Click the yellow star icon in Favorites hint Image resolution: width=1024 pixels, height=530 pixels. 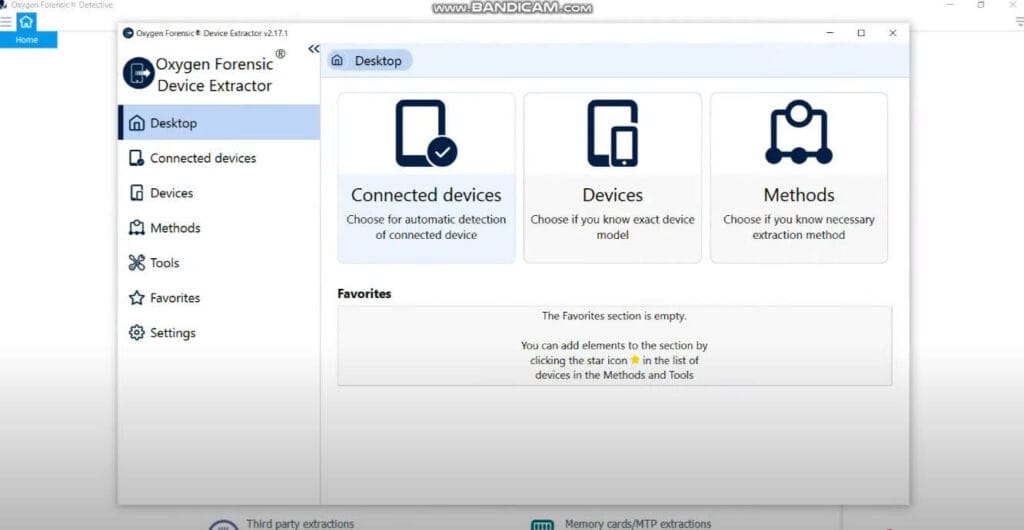pyautogui.click(x=634, y=360)
